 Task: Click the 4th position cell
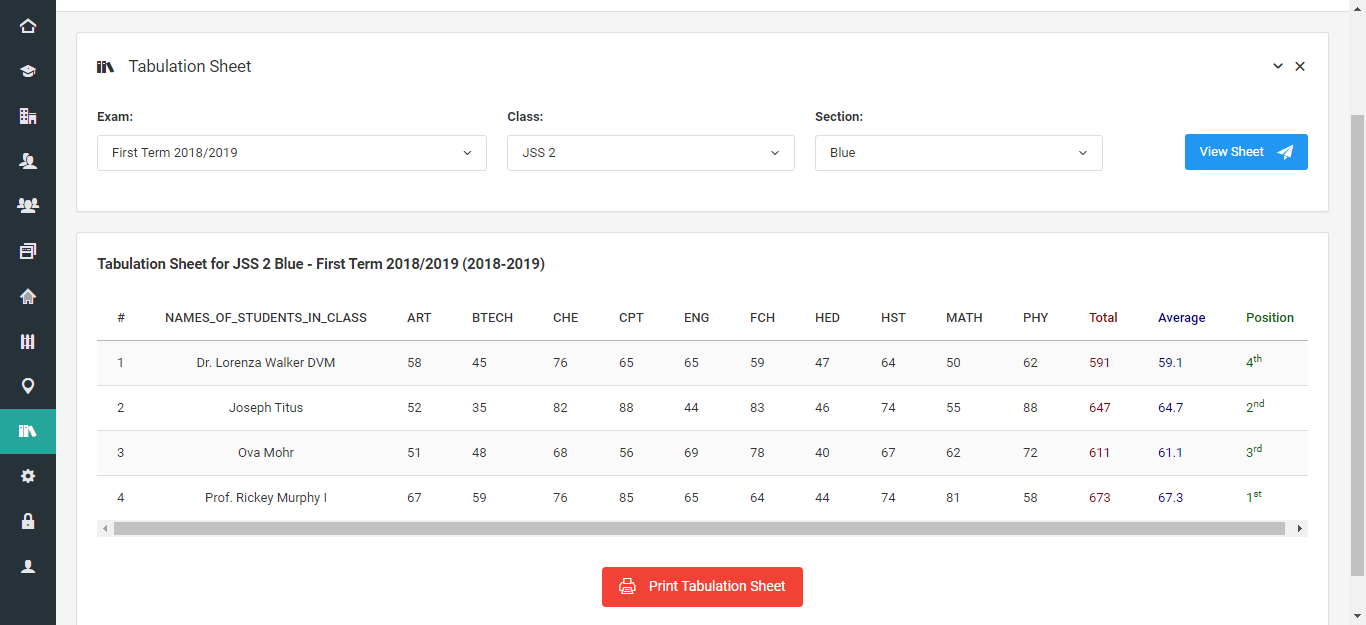1254,362
